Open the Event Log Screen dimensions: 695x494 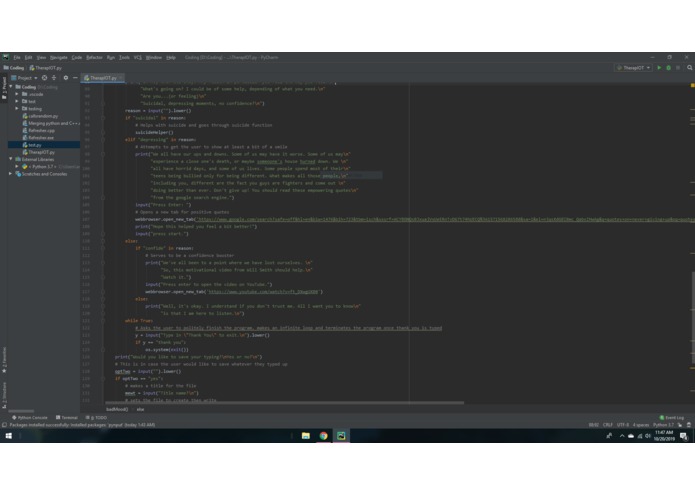[x=672, y=417]
